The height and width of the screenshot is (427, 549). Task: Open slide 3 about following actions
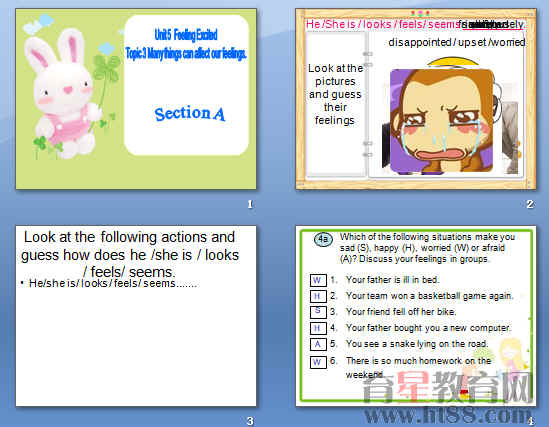pos(136,316)
